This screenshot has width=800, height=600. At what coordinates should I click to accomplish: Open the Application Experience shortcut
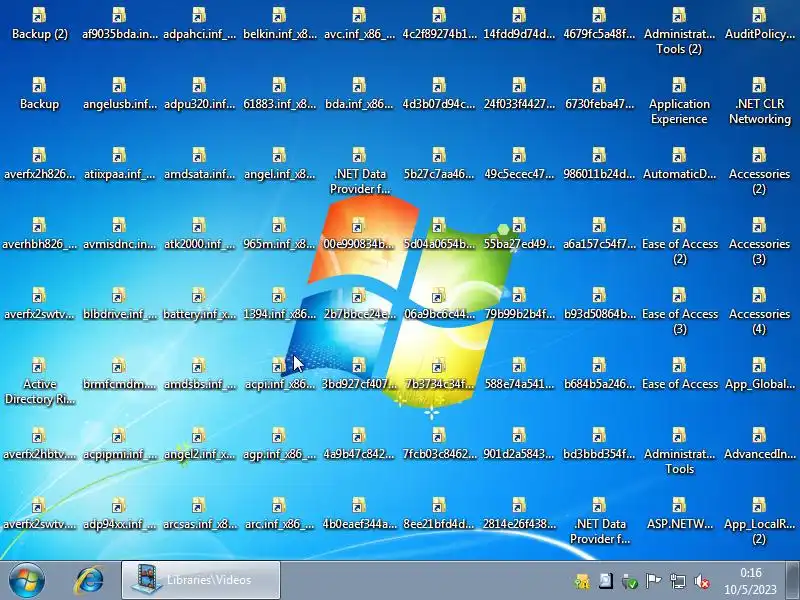(679, 101)
